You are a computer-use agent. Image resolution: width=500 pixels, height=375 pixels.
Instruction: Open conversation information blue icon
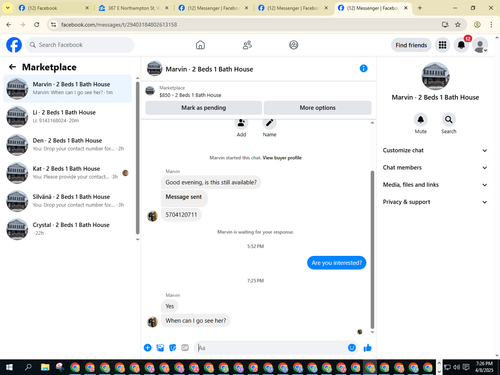[x=363, y=68]
